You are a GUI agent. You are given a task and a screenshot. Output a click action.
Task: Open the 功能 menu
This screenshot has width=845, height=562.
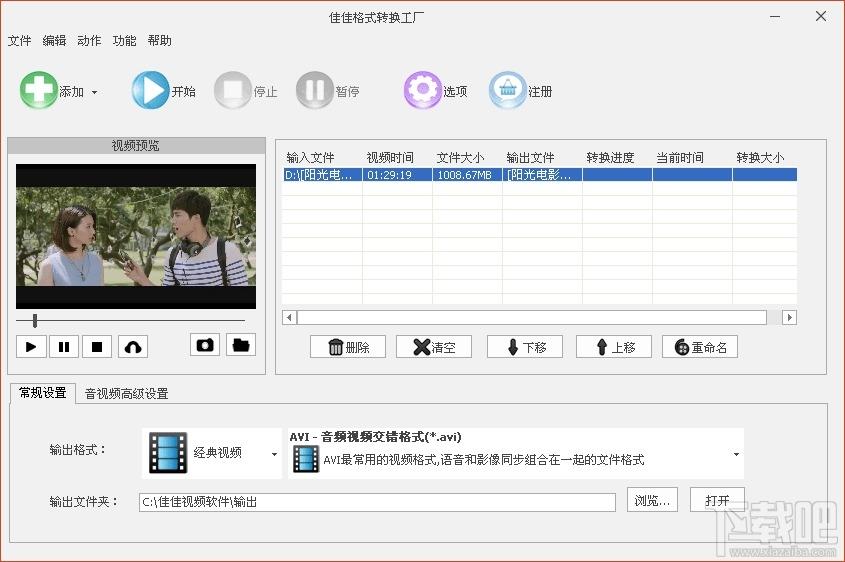(124, 40)
